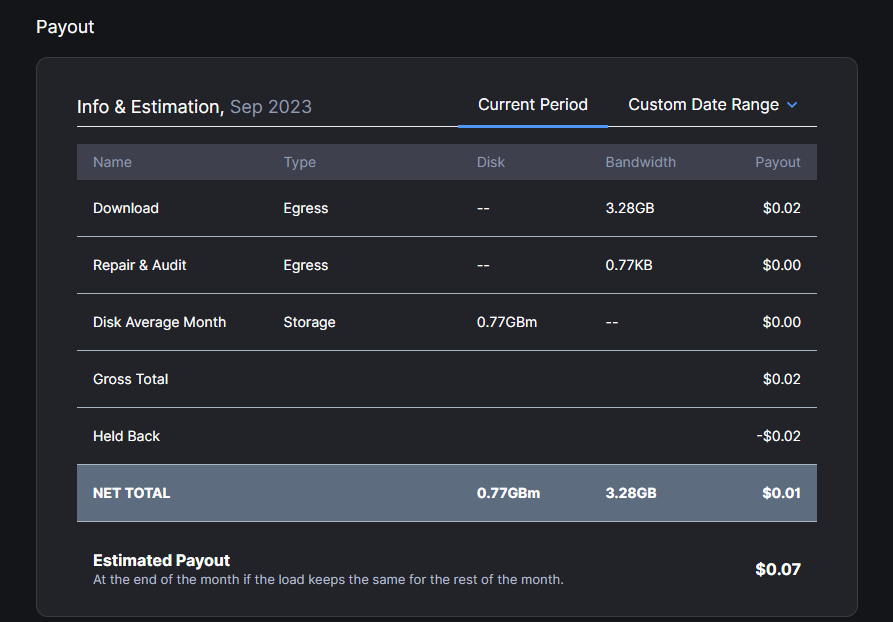Open the Custom Date Range dropdown
Viewport: 893px width, 622px height.
[x=703, y=105]
